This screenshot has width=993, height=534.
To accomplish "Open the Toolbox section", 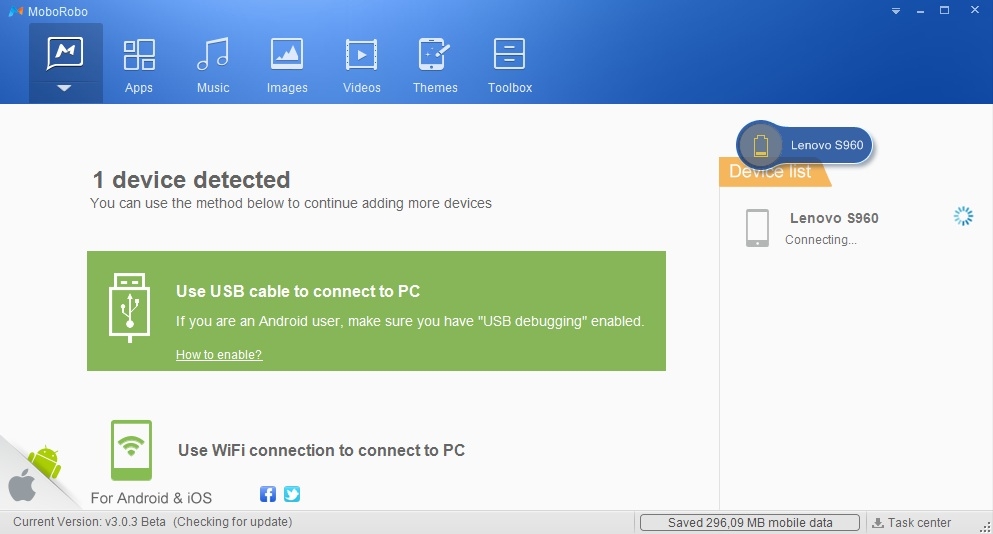I will coord(510,66).
